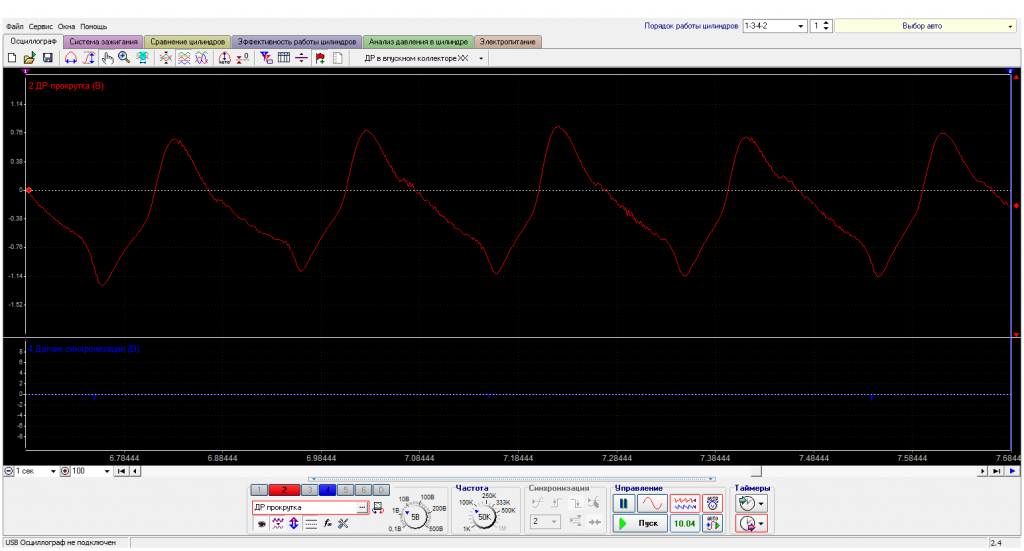Open the Окна menu
Viewport: 1024px width, 551px height.
tap(67, 27)
